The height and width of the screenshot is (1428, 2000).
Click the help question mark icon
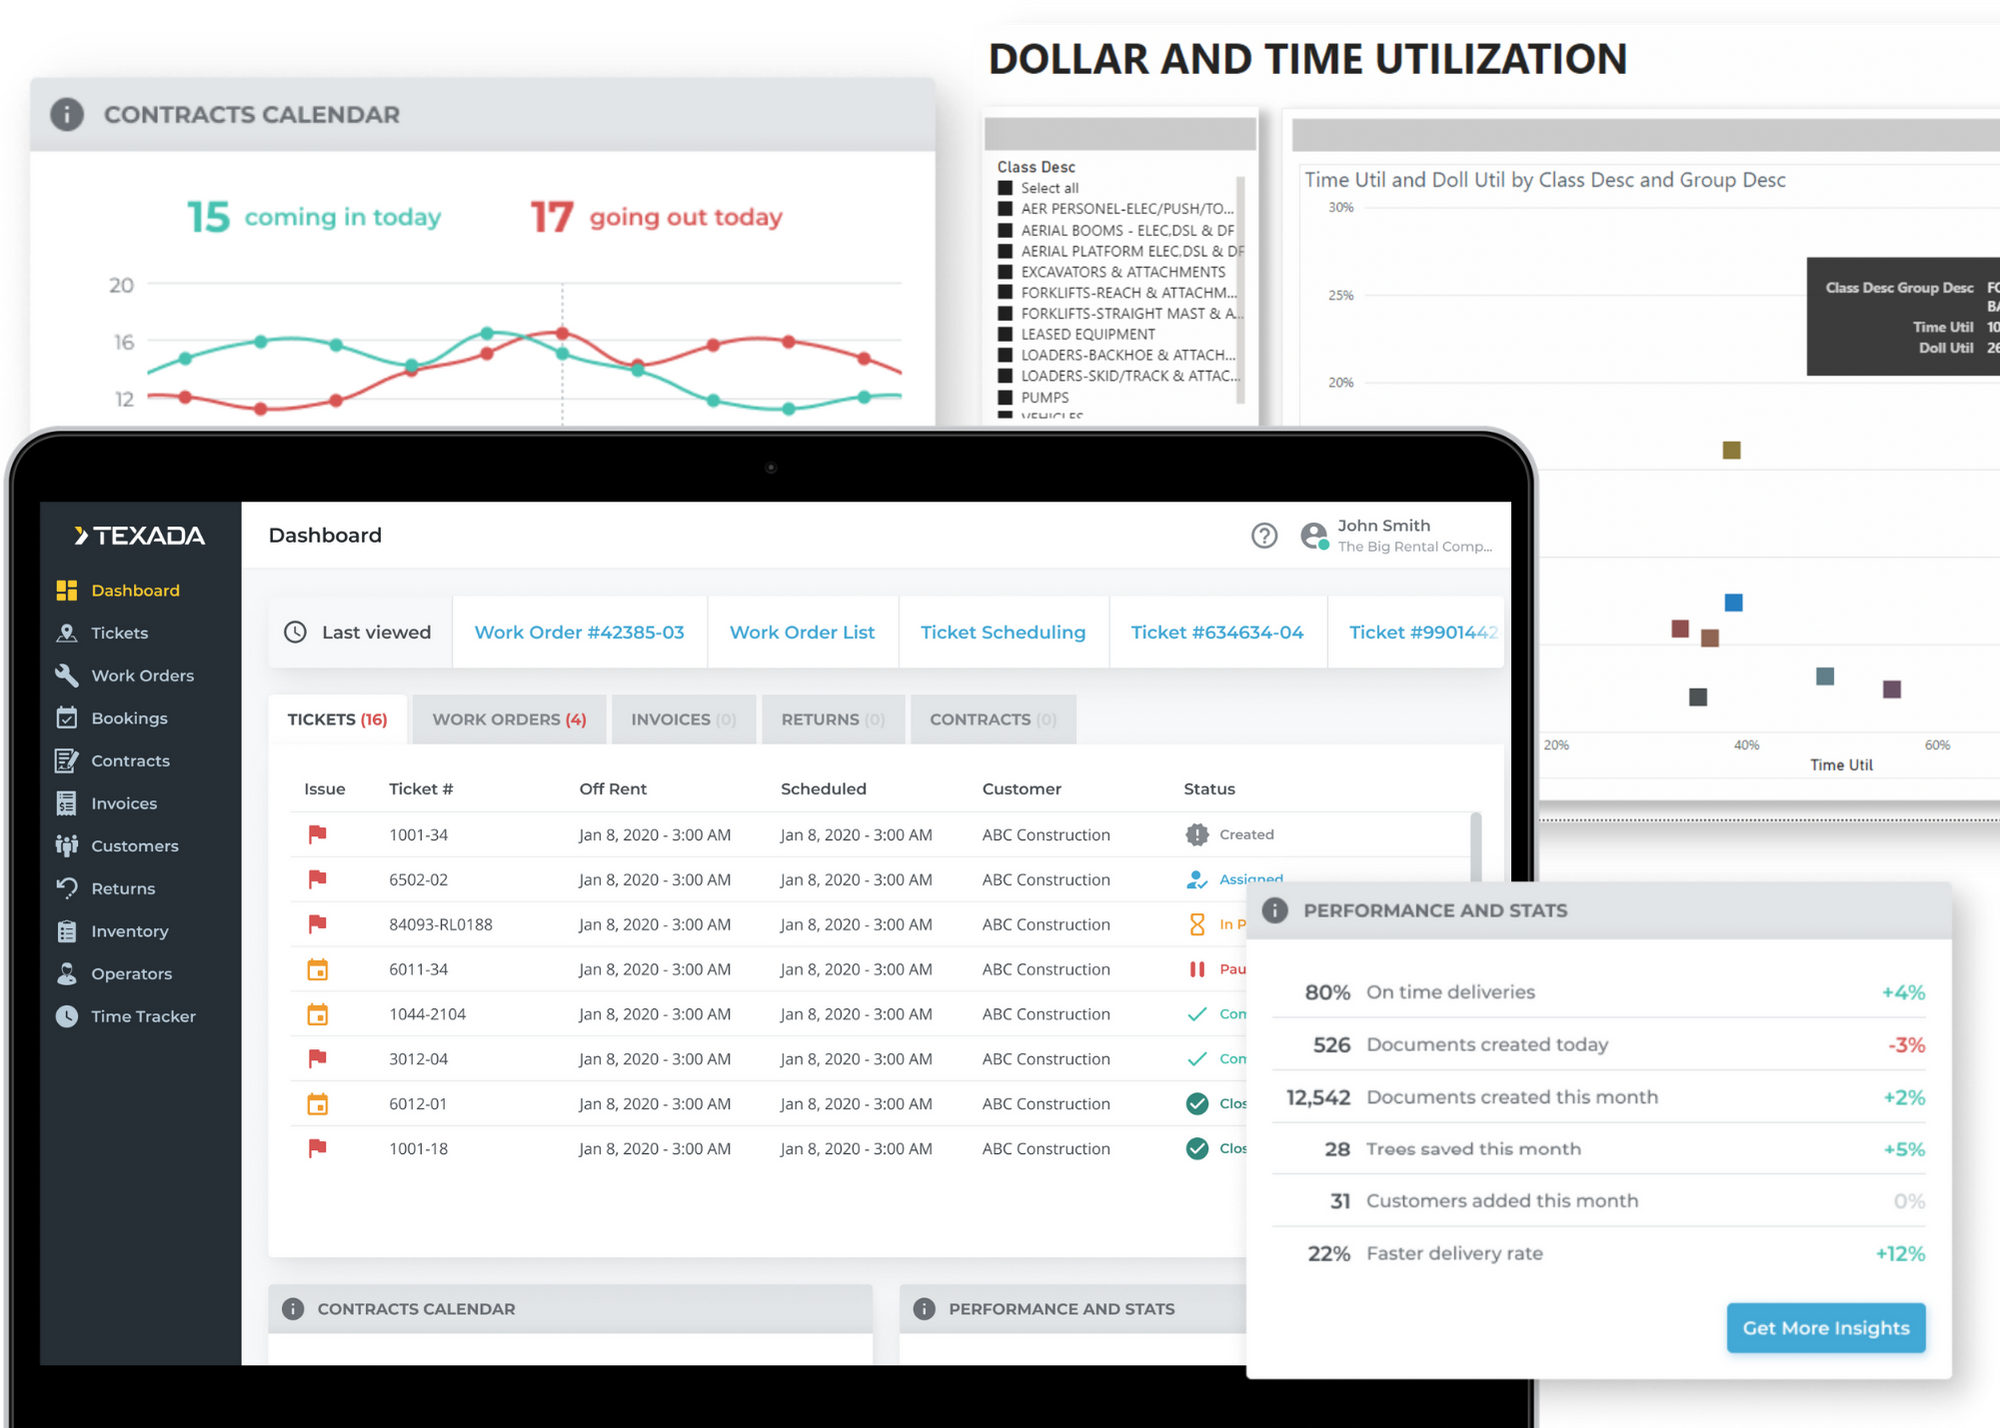click(1266, 536)
